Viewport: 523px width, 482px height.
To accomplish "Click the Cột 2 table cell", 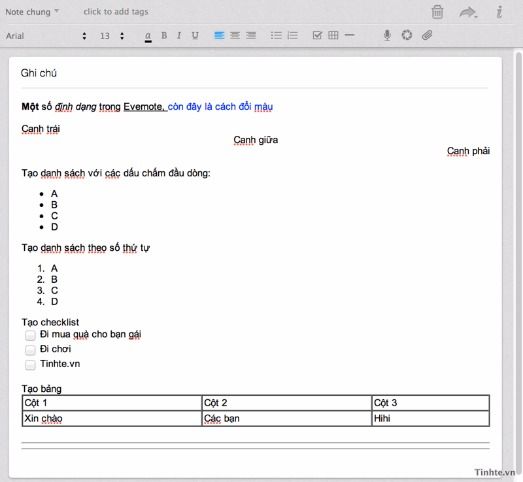I will pyautogui.click(x=287, y=403).
